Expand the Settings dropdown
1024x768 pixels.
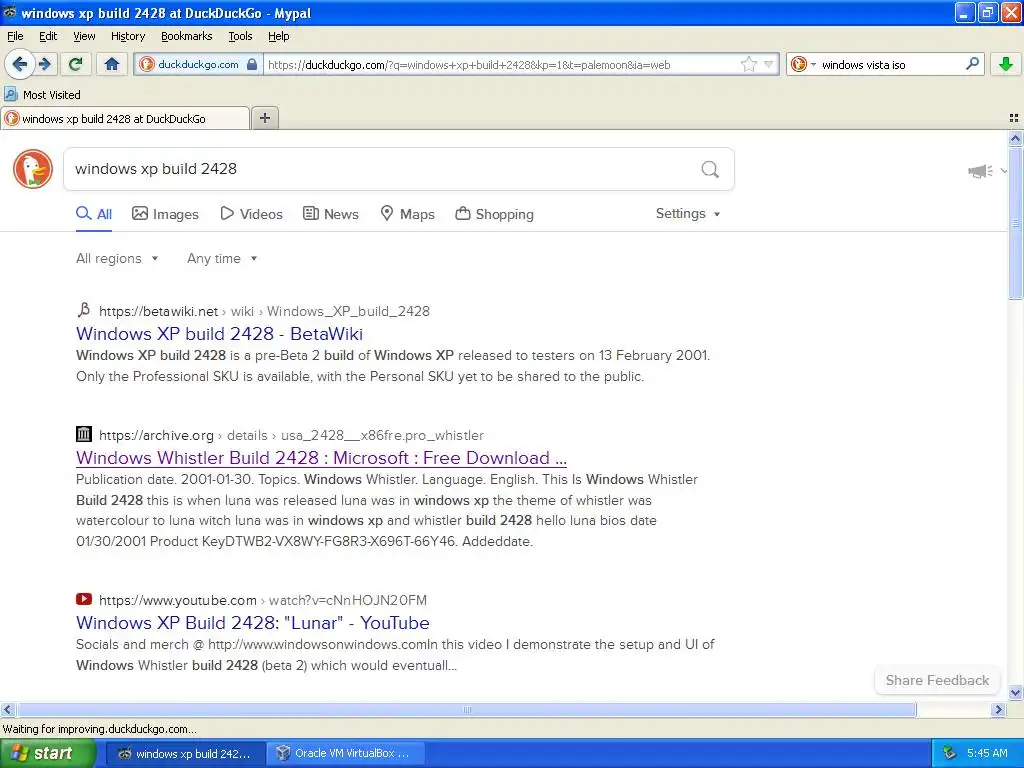coord(688,214)
